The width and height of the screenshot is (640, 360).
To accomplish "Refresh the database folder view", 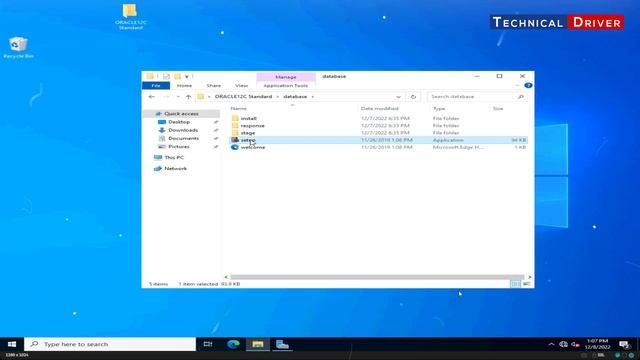I will pyautogui.click(x=413, y=97).
